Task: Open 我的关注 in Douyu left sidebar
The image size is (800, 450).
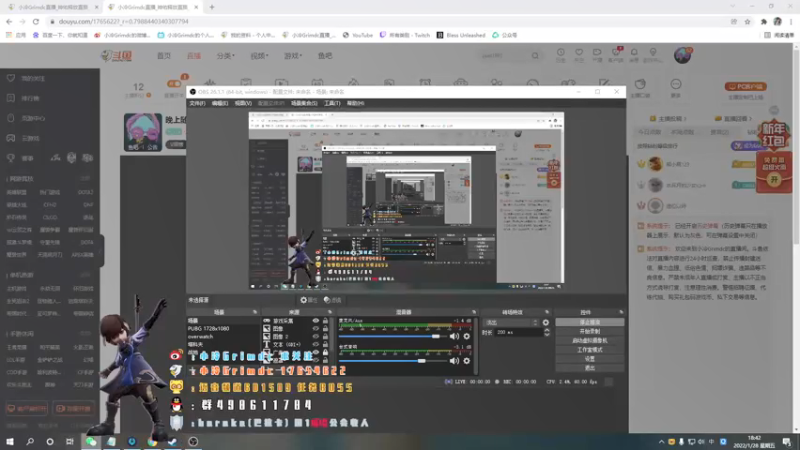Action: click(33, 79)
